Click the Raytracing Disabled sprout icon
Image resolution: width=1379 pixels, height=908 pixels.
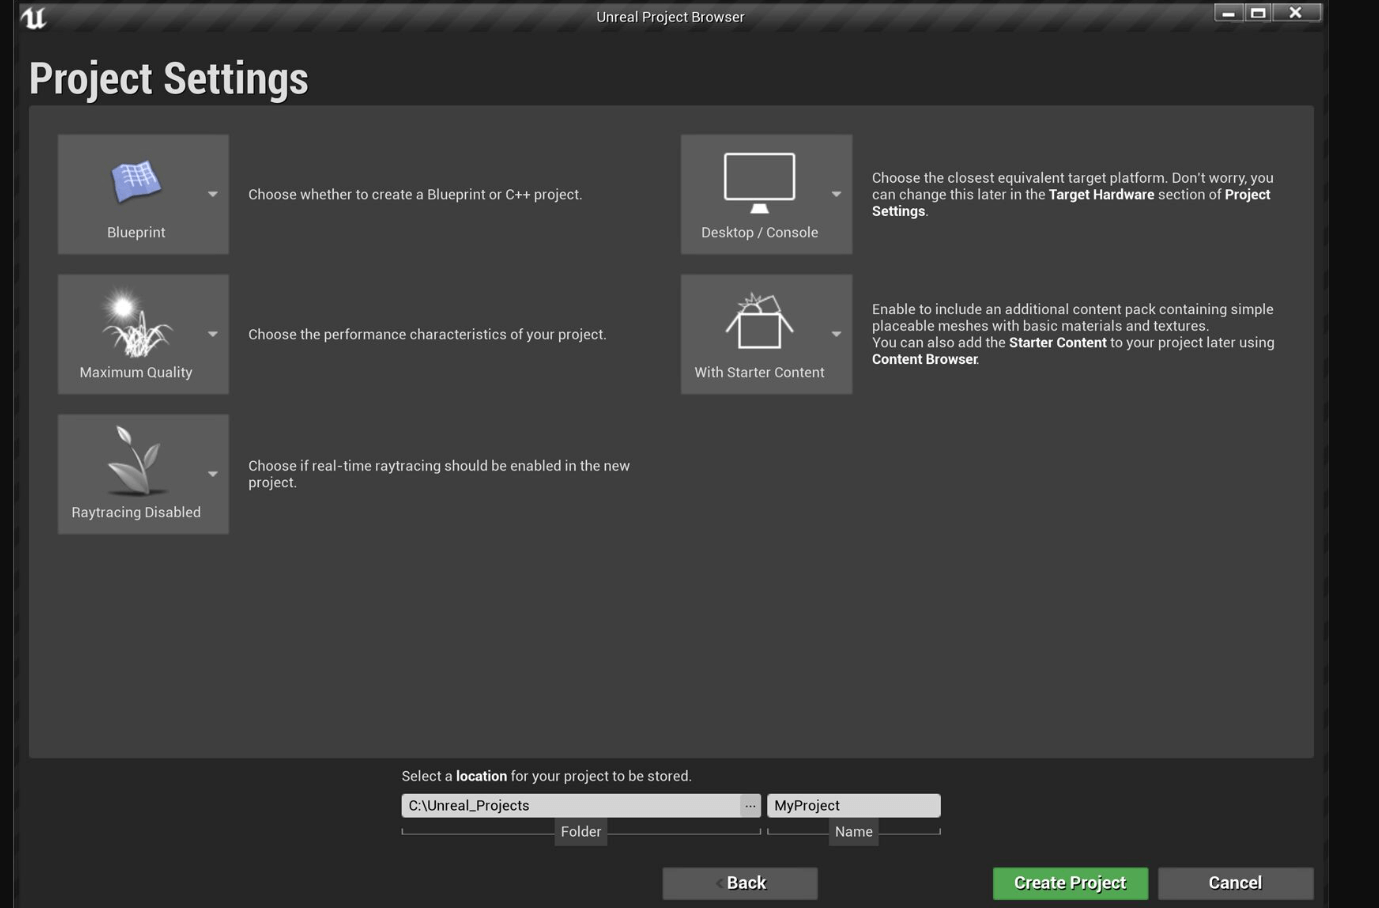[x=136, y=460]
